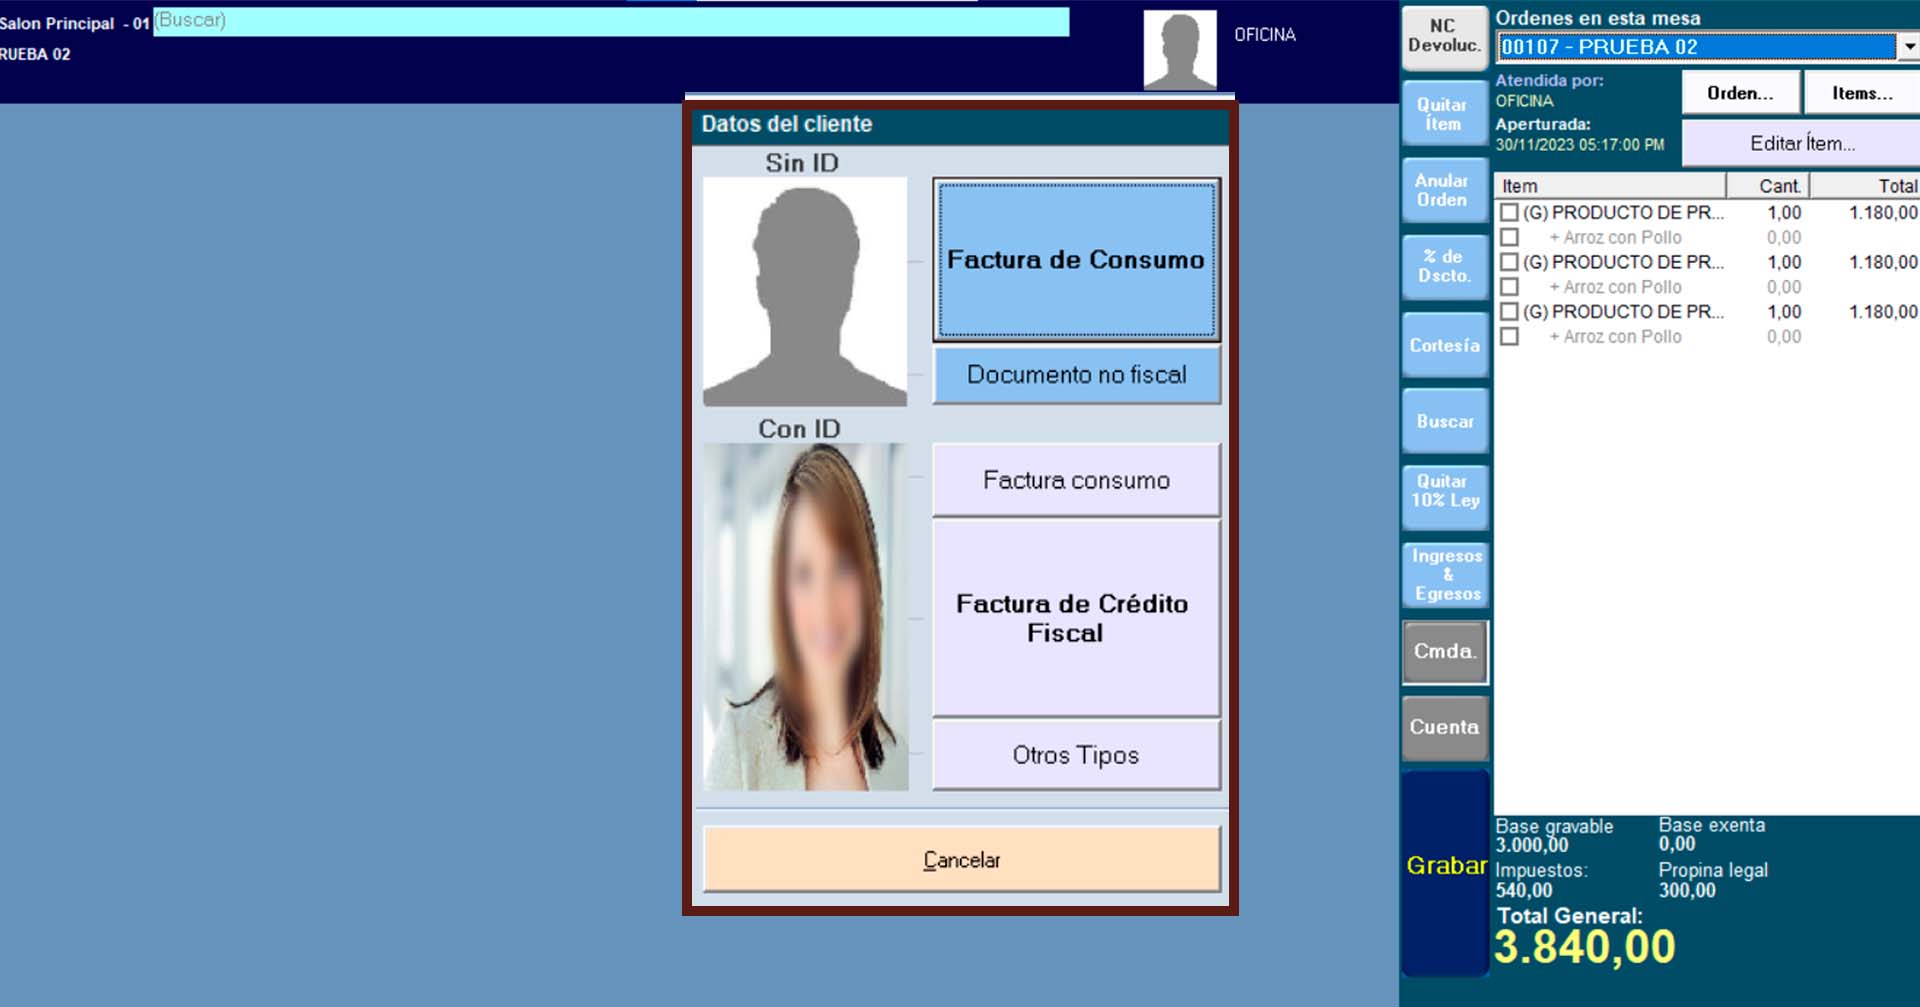Select Documento no fiscal option
This screenshot has width=1920, height=1007.
(1076, 375)
